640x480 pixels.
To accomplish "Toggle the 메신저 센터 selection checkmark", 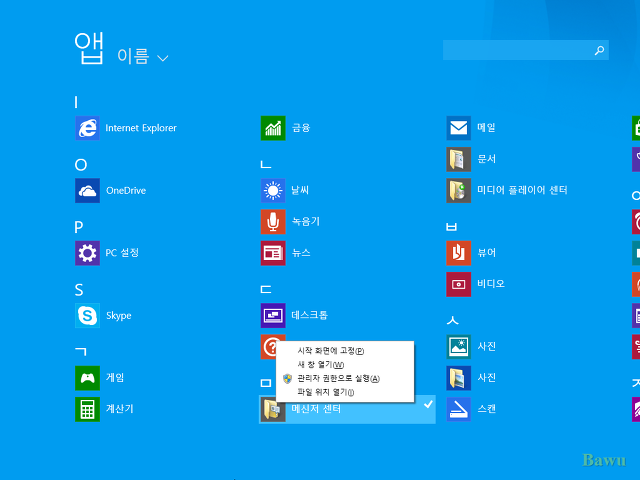I will [x=428, y=404].
